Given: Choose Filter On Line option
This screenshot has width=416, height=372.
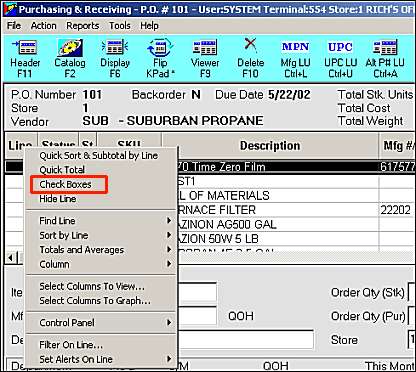Looking at the screenshot, I should (x=100, y=345).
